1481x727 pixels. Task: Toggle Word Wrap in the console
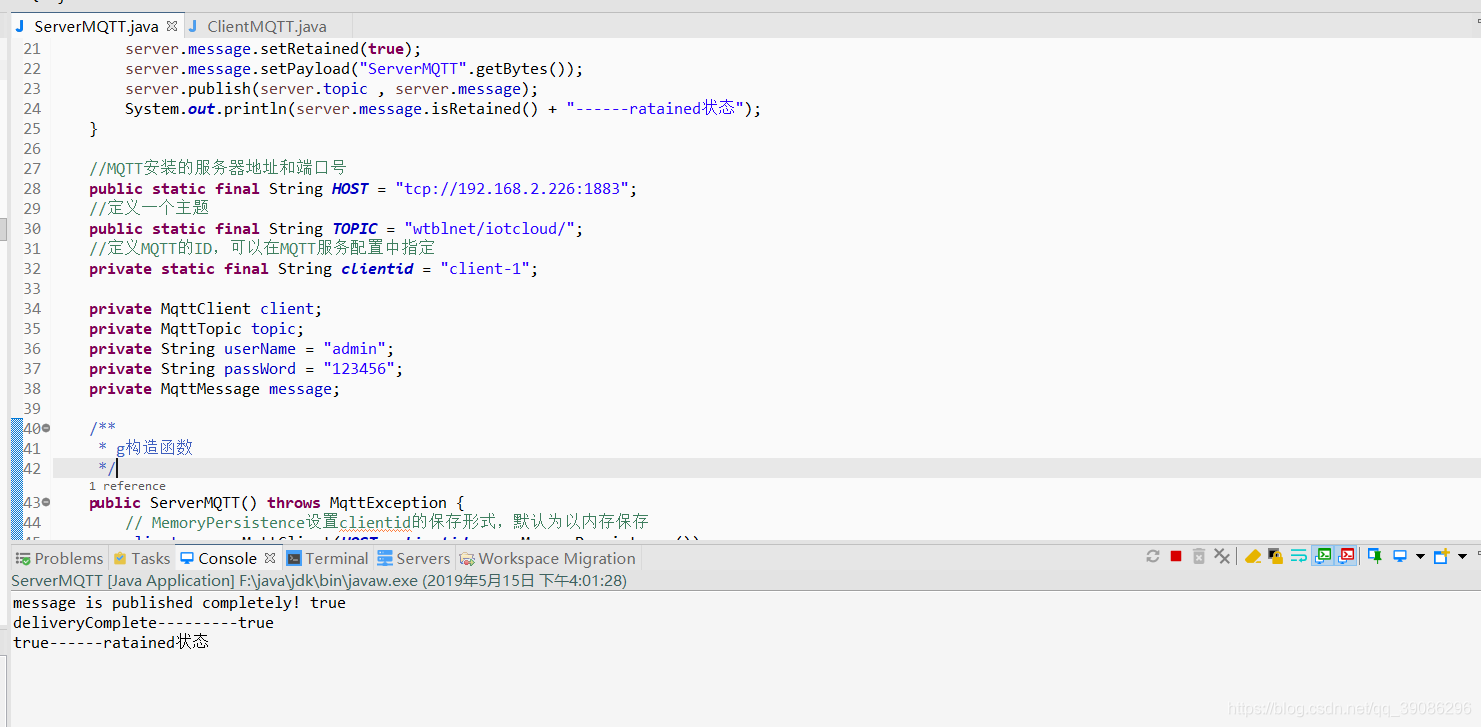[x=1299, y=556]
